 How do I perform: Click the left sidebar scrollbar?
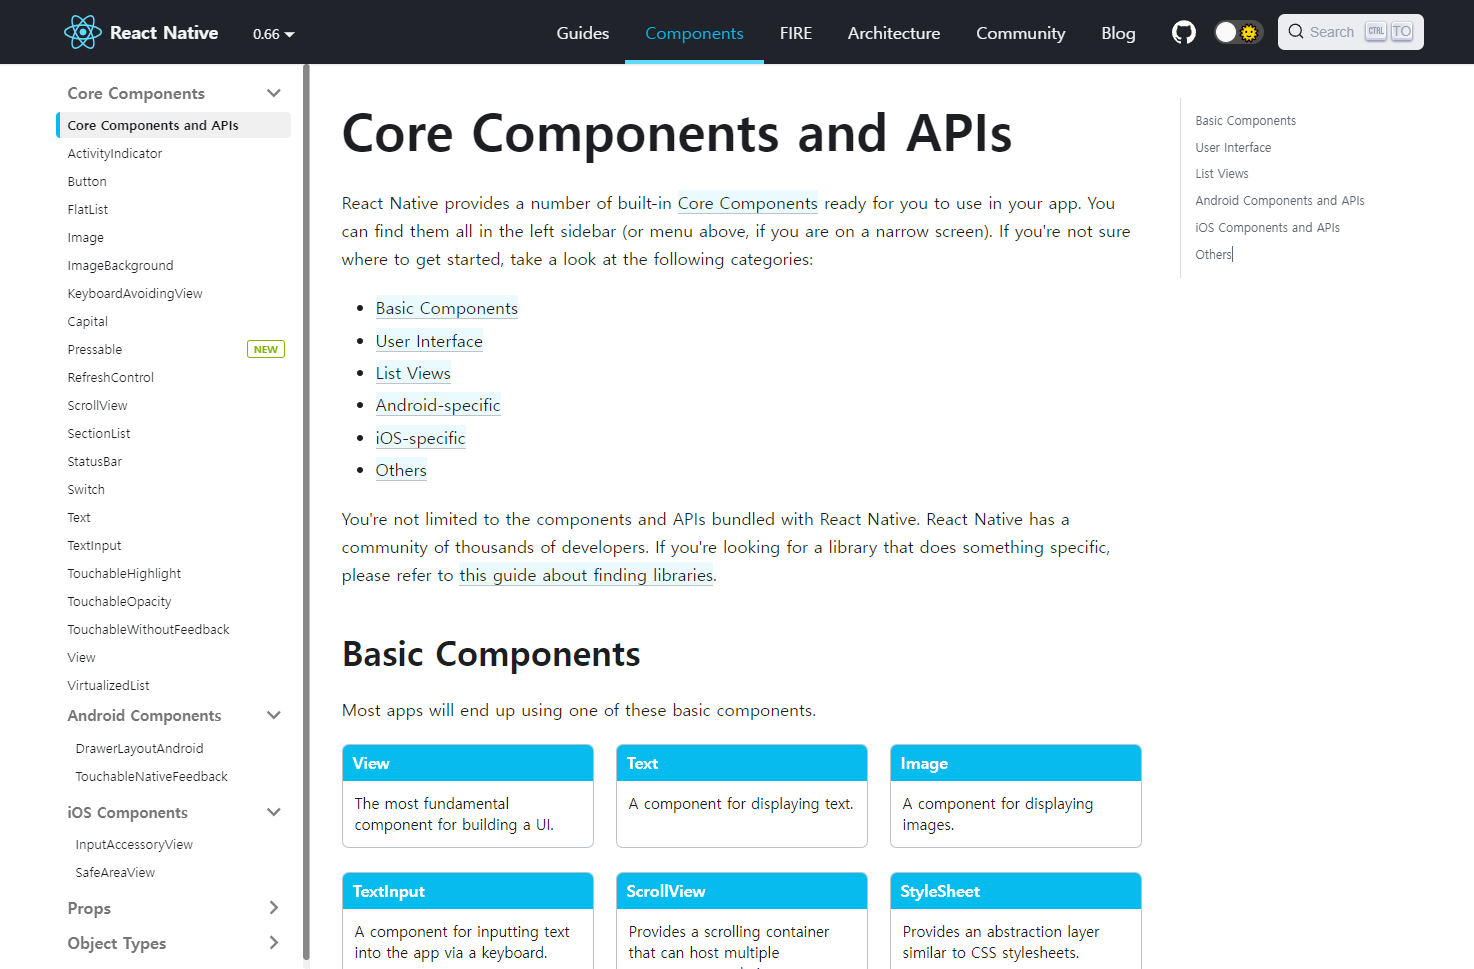tap(306, 510)
